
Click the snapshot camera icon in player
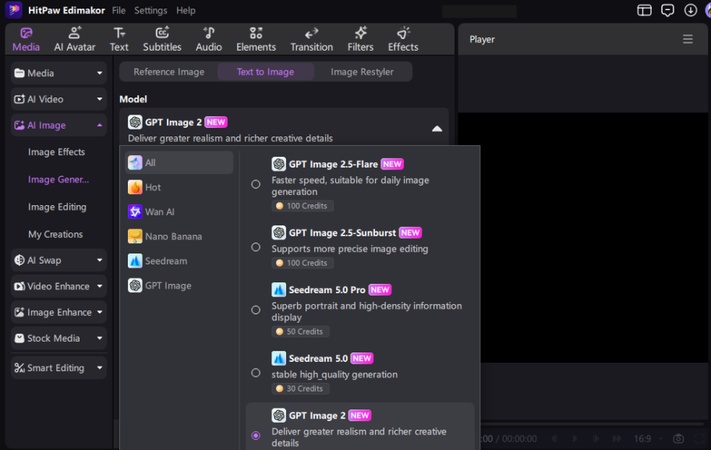678,438
